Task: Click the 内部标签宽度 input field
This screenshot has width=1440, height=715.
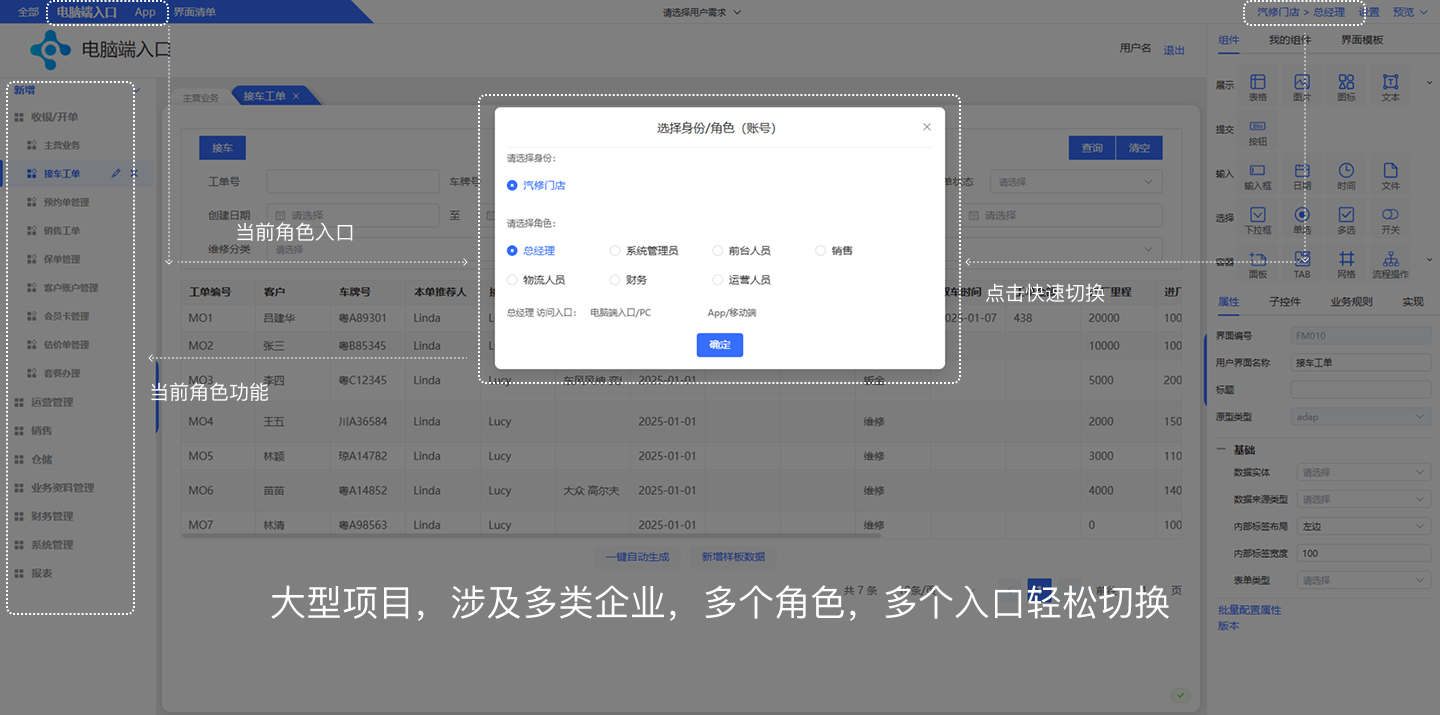Action: click(x=1362, y=553)
